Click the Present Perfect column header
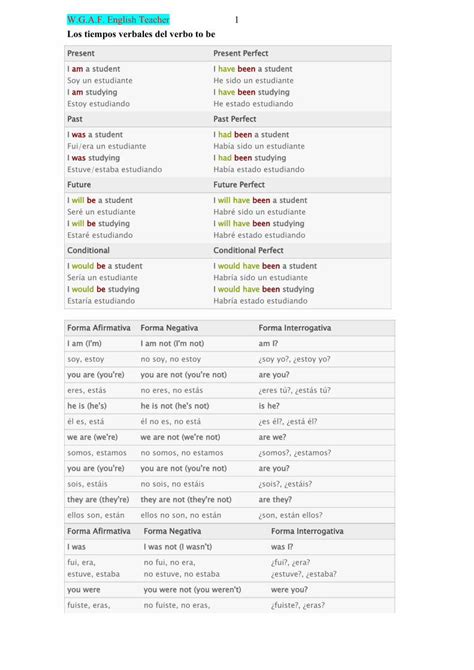 click(241, 53)
